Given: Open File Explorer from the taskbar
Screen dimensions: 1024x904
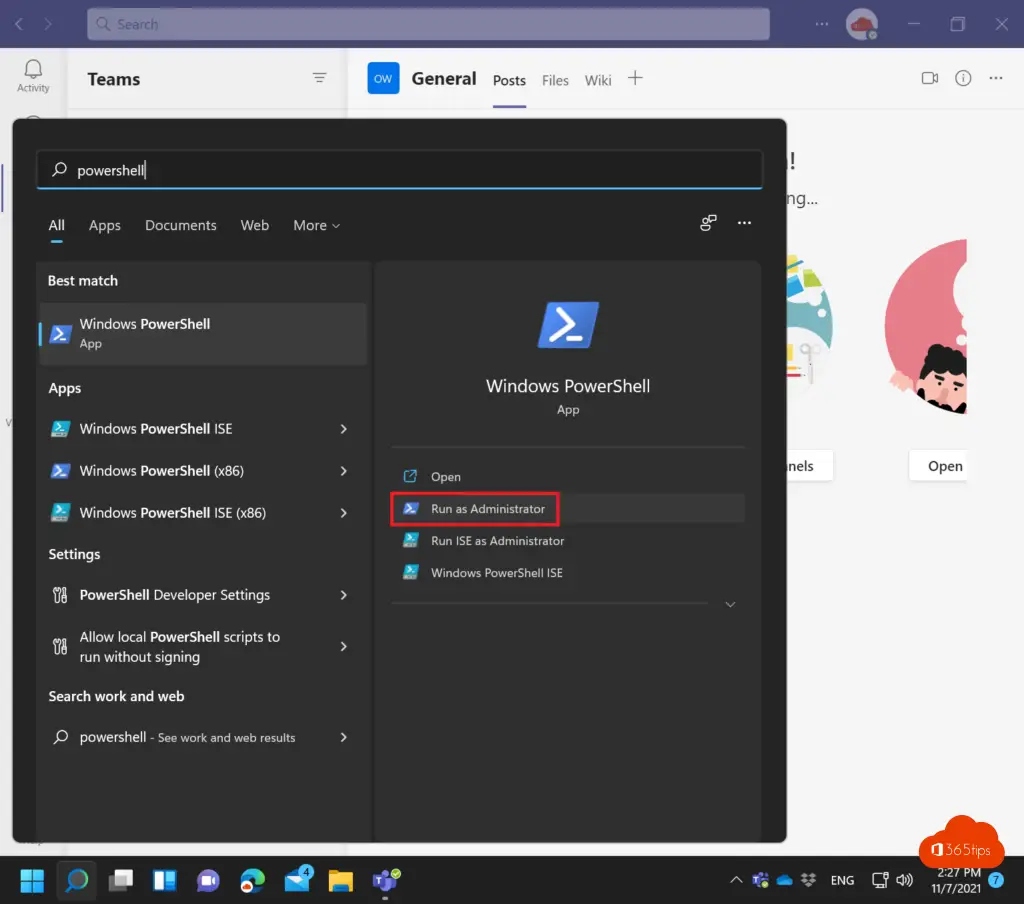Looking at the screenshot, I should coord(341,880).
